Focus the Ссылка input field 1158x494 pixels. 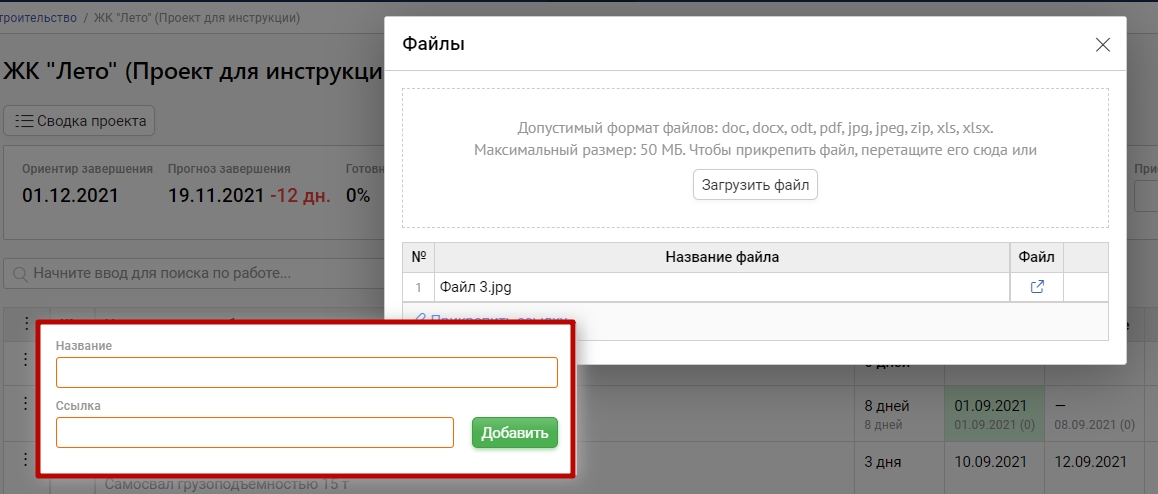click(255, 433)
